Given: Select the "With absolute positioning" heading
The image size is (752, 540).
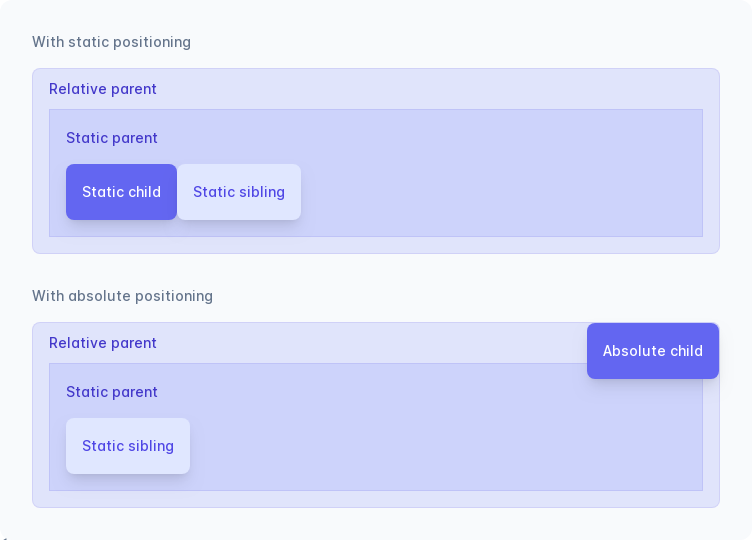Looking at the screenshot, I should pos(122,296).
